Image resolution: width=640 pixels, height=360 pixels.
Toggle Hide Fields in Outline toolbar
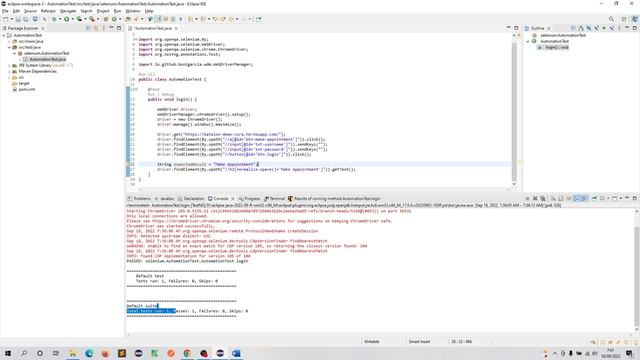point(589,28)
